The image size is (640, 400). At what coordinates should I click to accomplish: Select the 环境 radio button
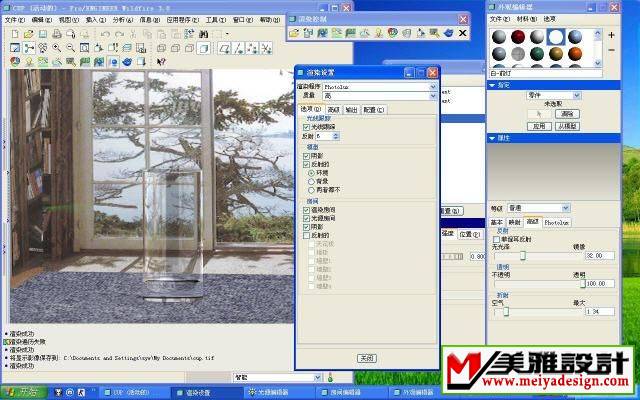(312, 173)
